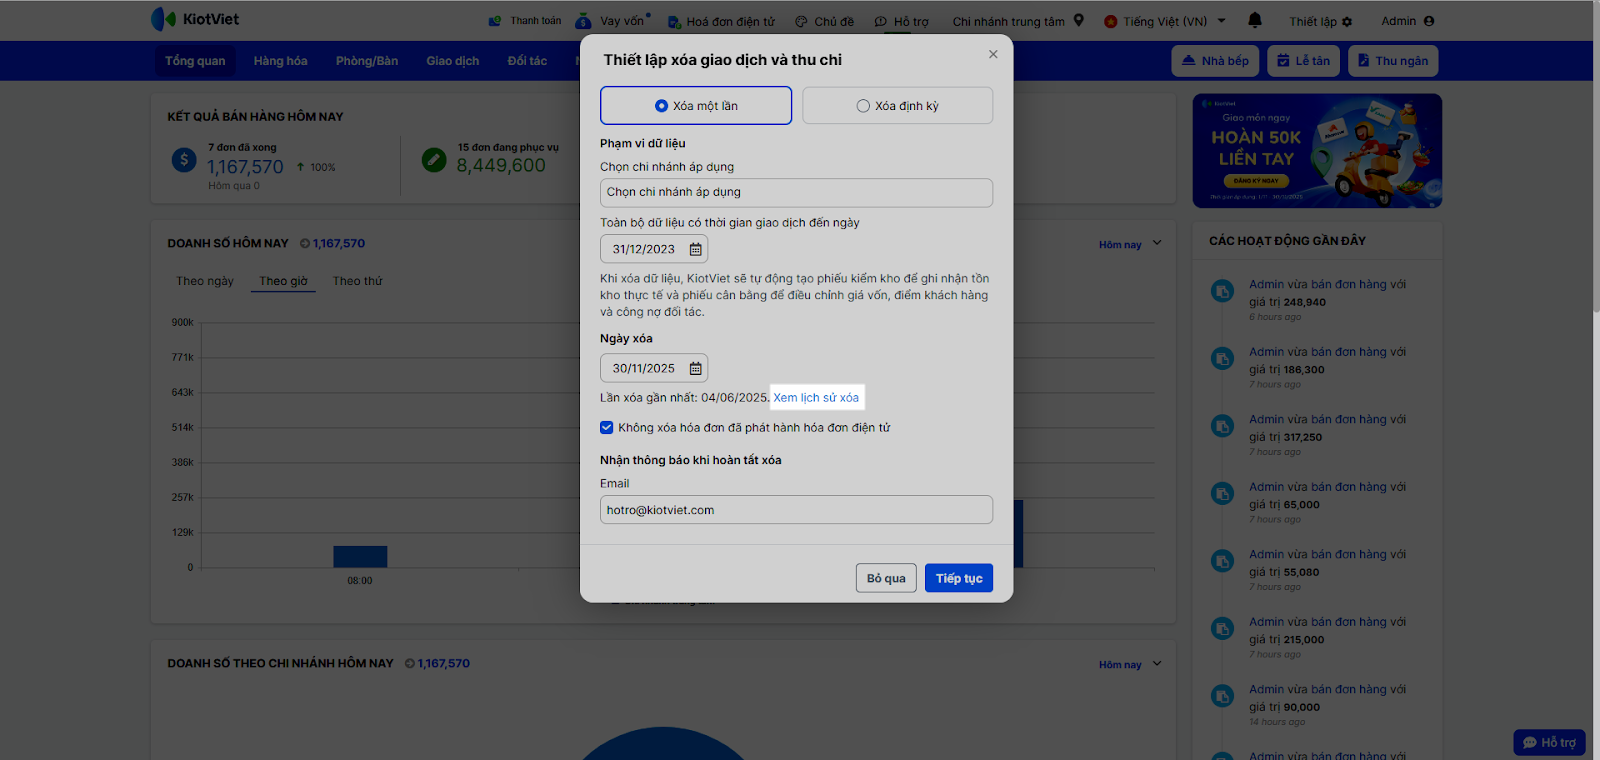The image size is (1600, 760).
Task: Click the location pin beside Chi nhánh trung tâm
Action: tap(1079, 20)
